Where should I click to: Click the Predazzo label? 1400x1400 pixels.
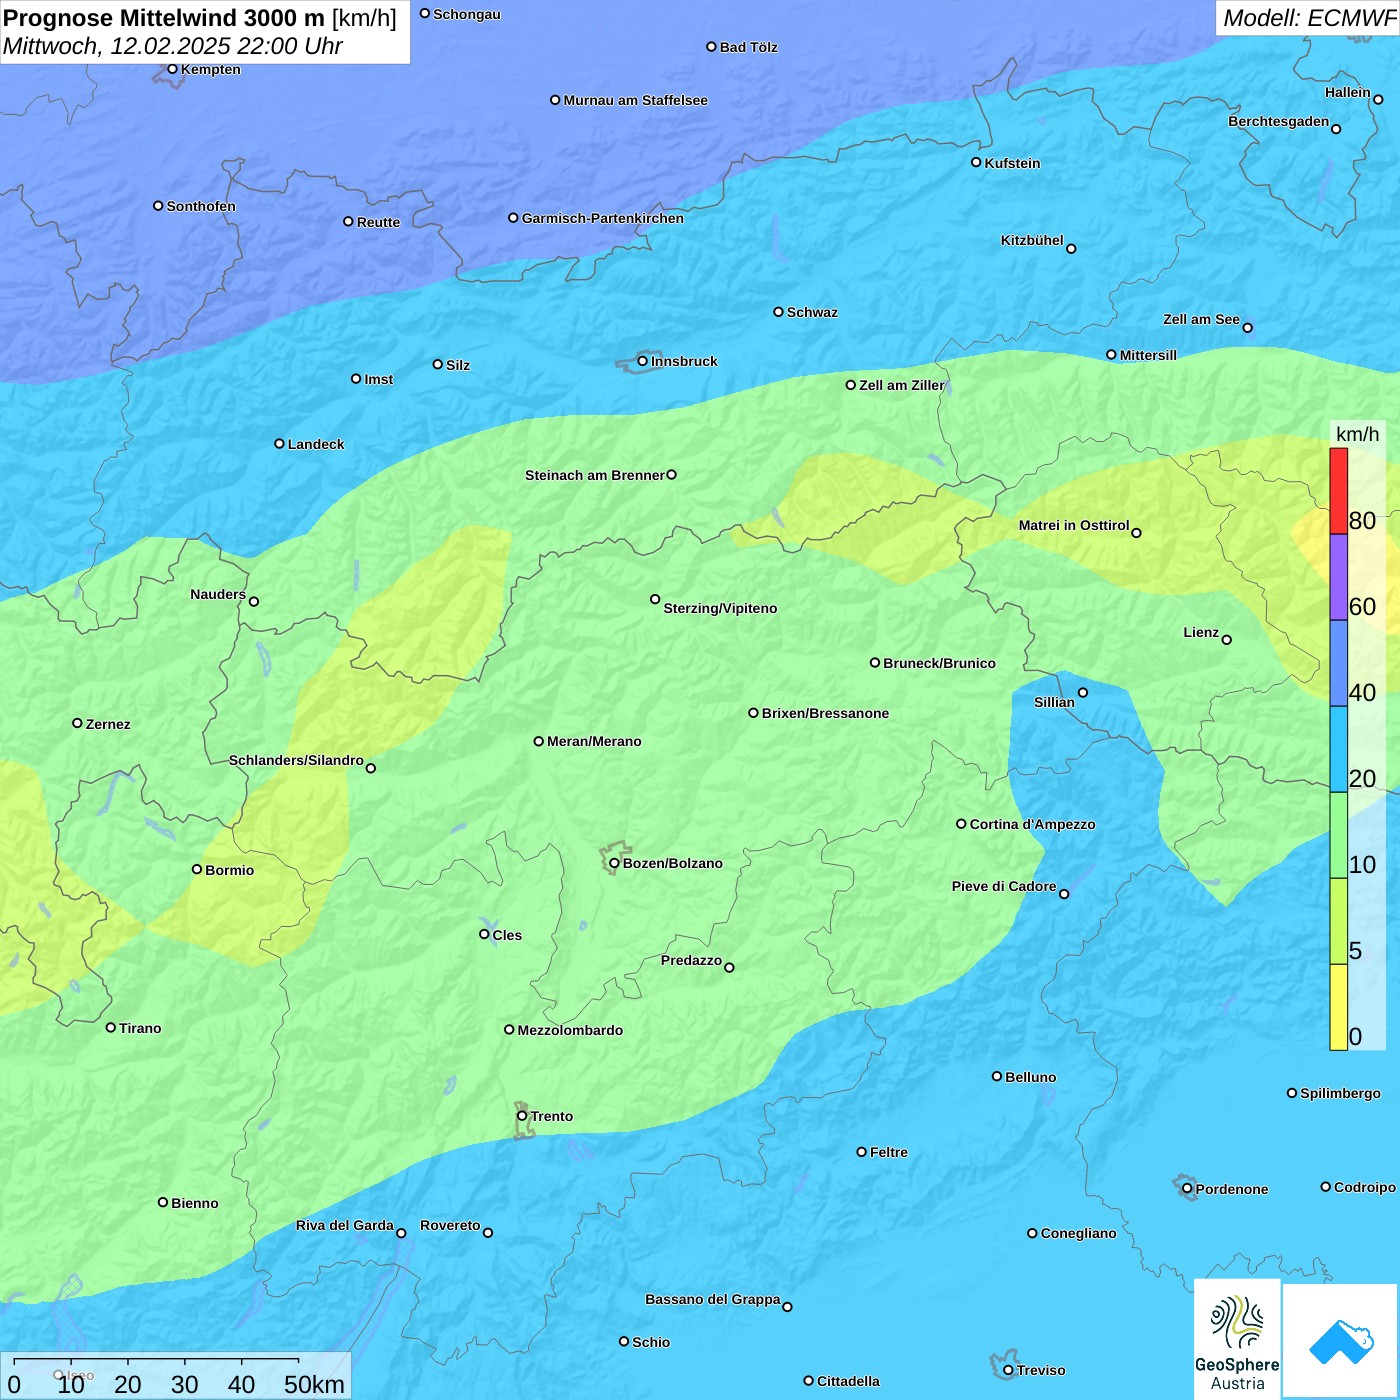pos(691,960)
